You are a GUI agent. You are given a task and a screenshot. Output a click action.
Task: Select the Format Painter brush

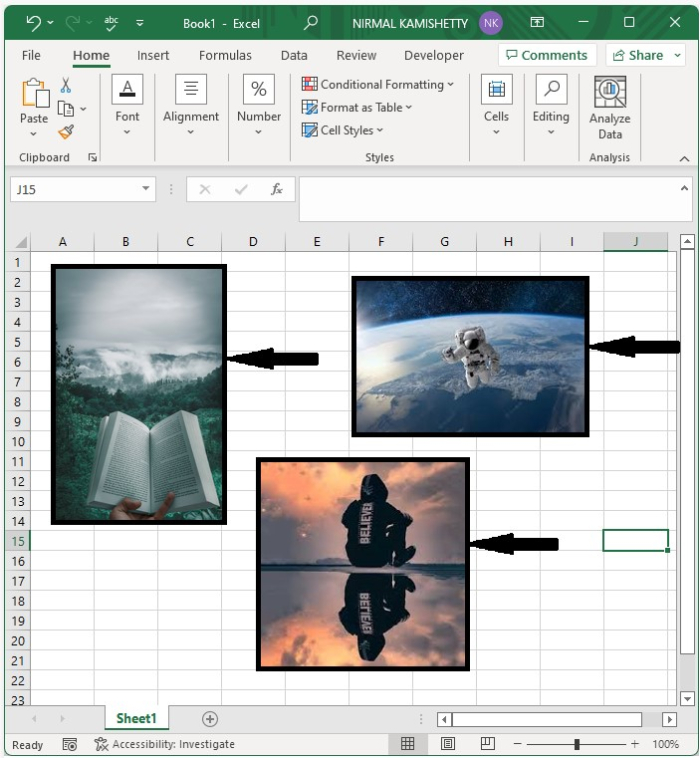point(66,132)
